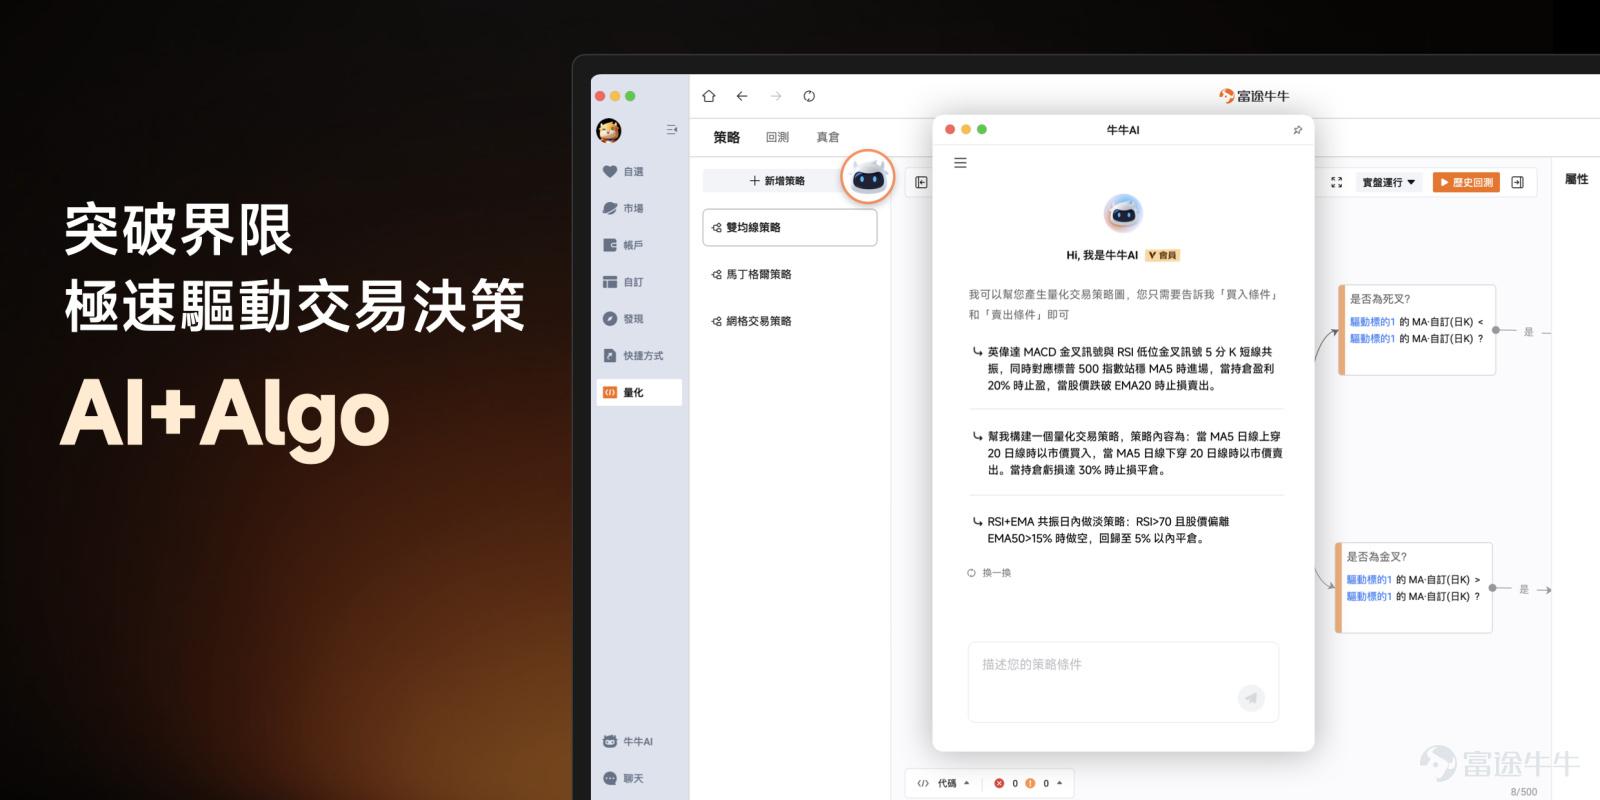Collapse the left sidebar menu

click(672, 130)
